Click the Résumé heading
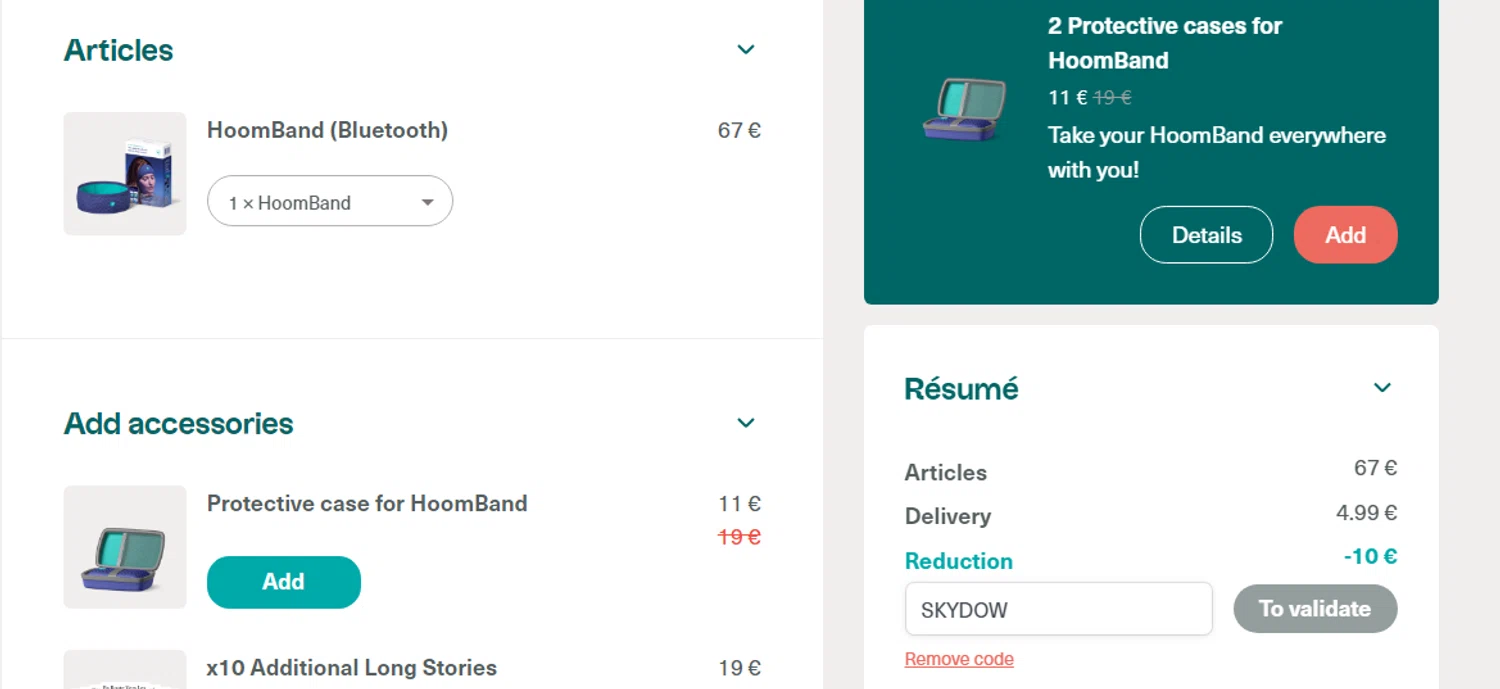 click(x=962, y=388)
